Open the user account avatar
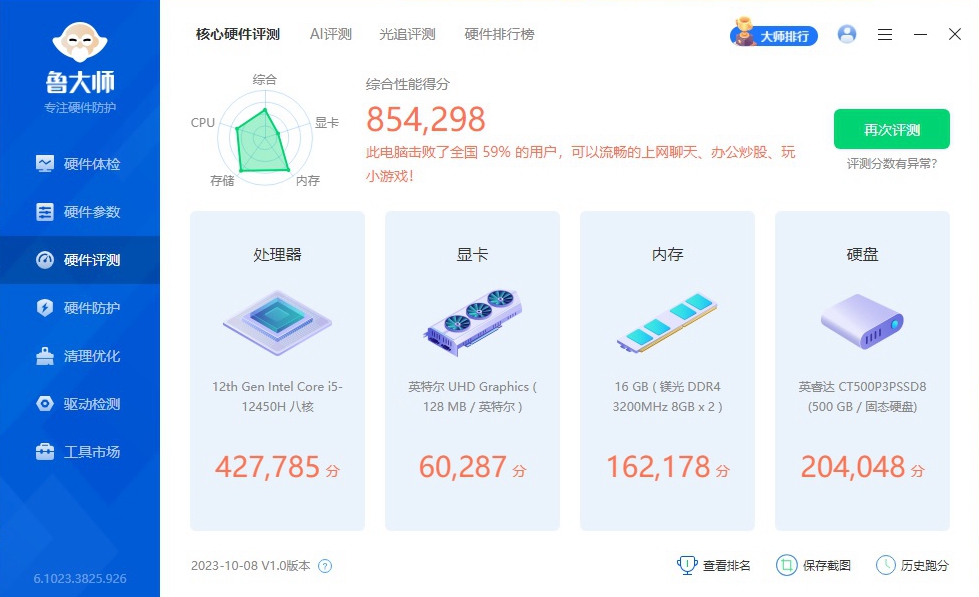The image size is (979, 597). coord(847,34)
